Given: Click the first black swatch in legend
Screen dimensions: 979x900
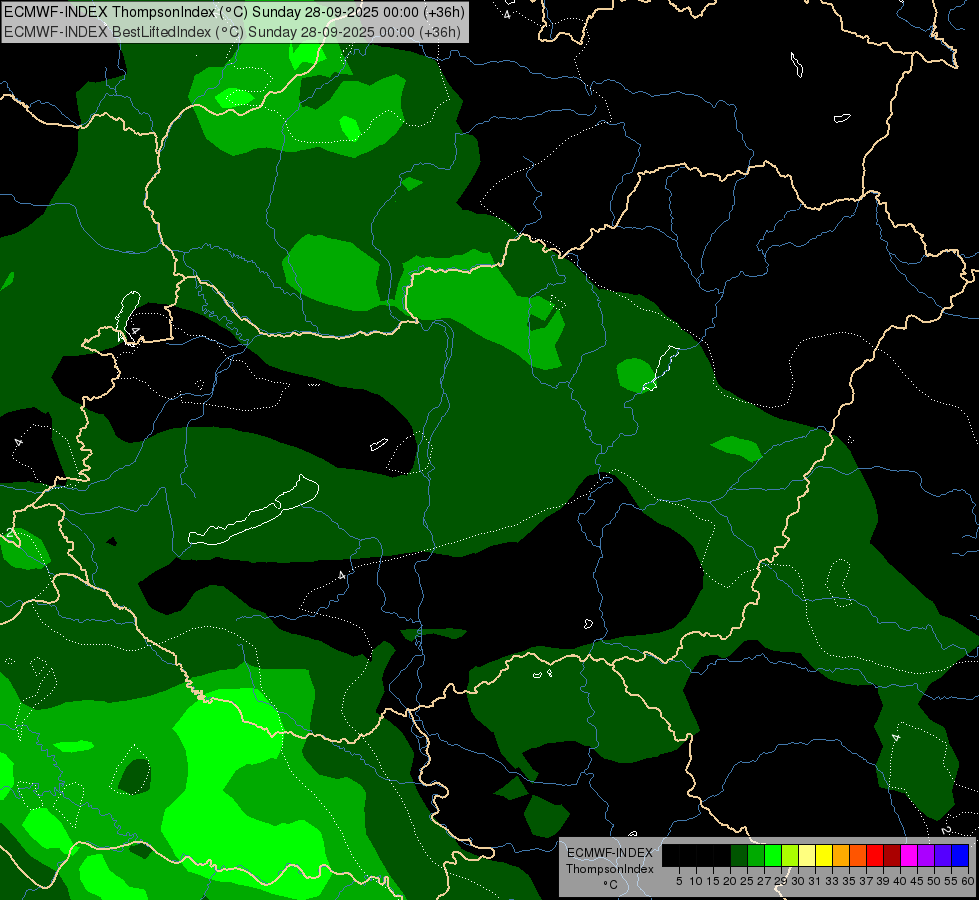Looking at the screenshot, I should pyautogui.click(x=671, y=855).
